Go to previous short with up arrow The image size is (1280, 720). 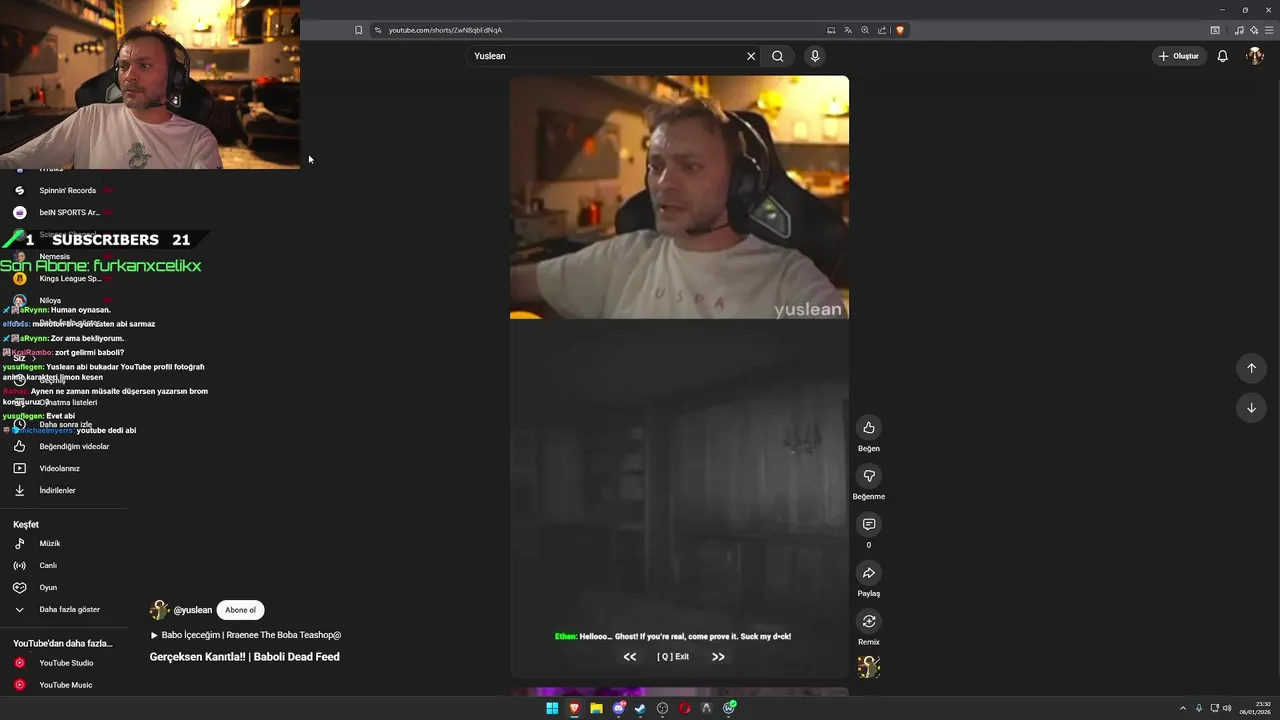coord(1251,368)
